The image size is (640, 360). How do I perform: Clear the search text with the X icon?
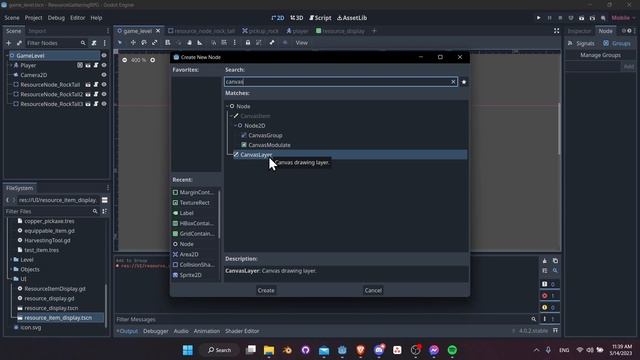453,82
